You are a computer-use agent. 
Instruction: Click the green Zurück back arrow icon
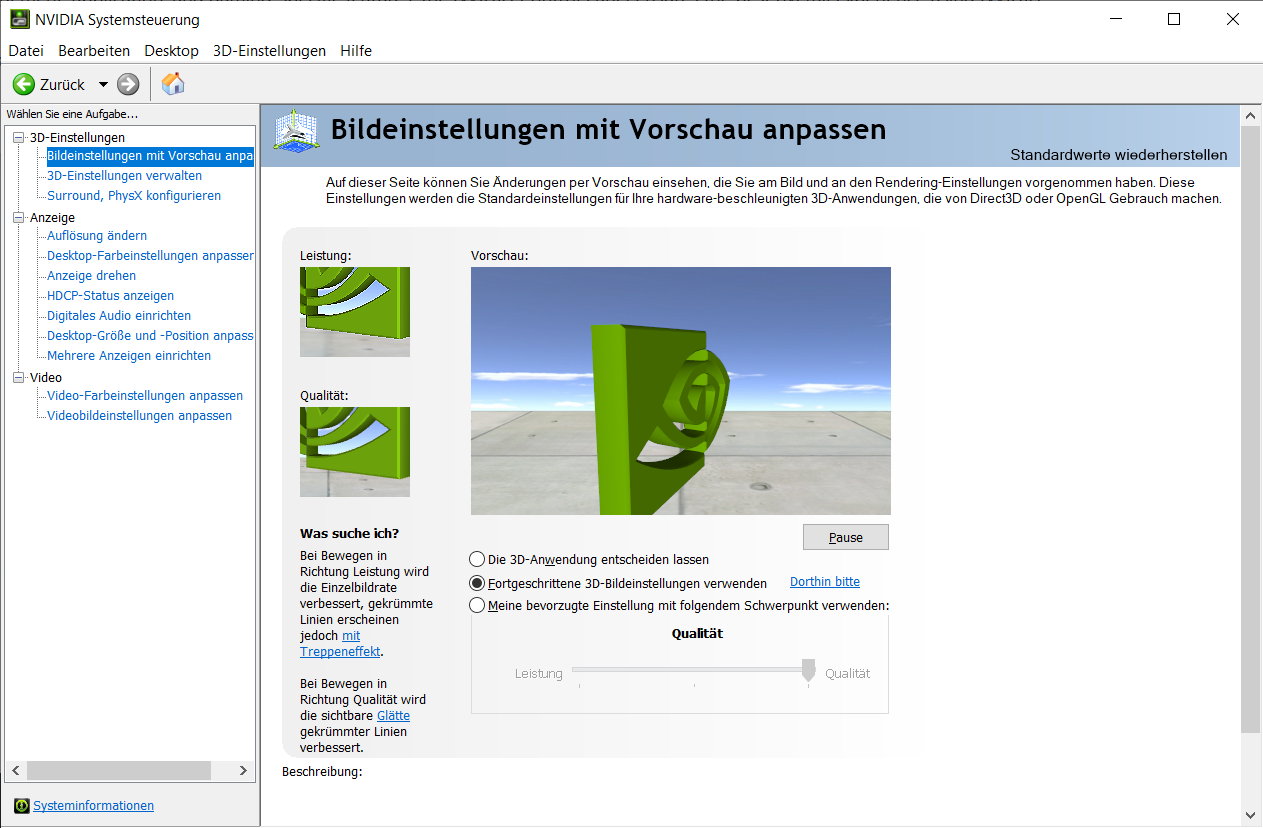tap(24, 84)
